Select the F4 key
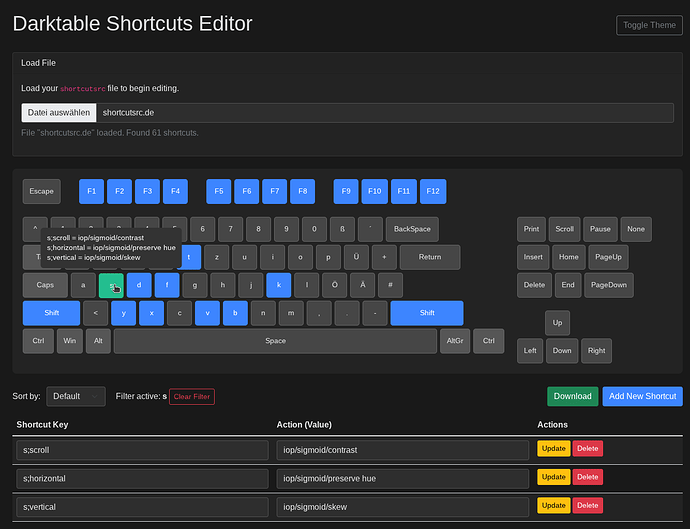This screenshot has height=529, width=690. point(175,191)
